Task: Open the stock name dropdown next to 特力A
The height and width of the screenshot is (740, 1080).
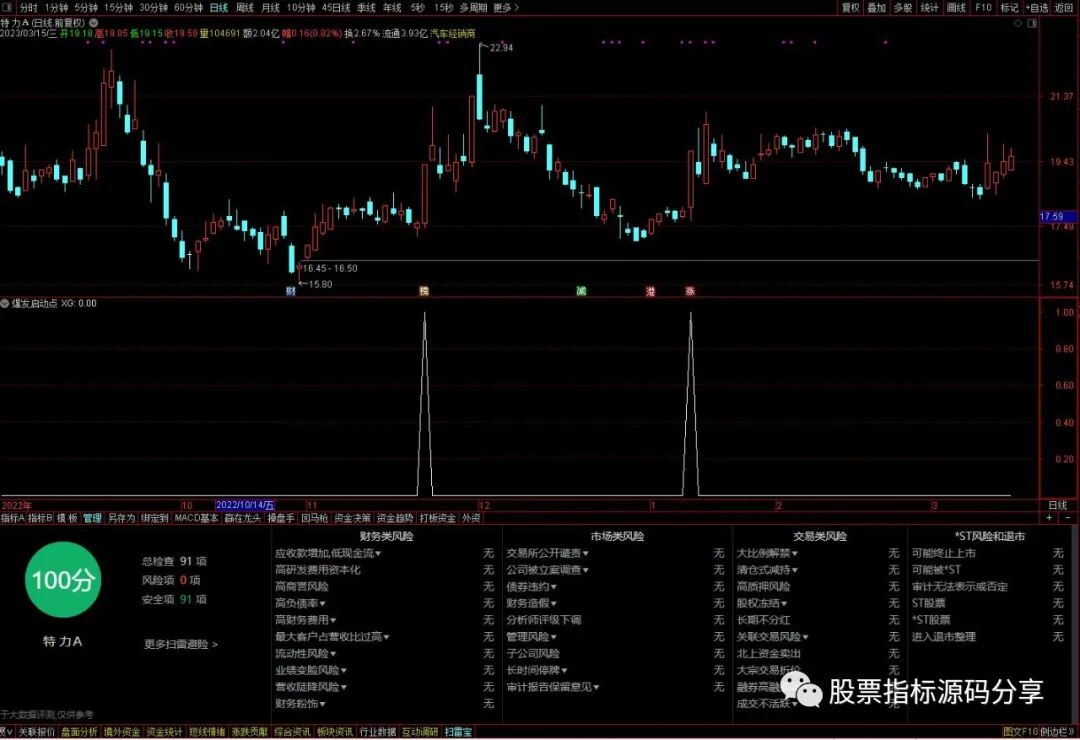Action: (94, 23)
